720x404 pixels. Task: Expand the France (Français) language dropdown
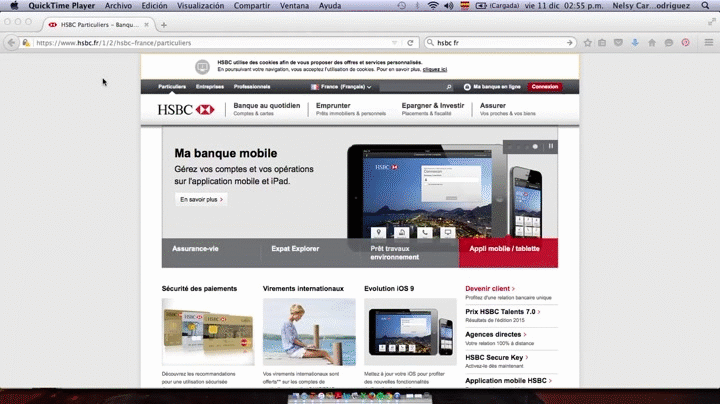point(342,87)
